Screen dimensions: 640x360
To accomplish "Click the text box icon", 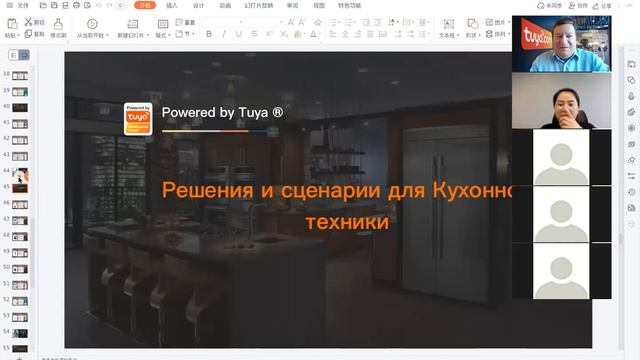I will [449, 24].
